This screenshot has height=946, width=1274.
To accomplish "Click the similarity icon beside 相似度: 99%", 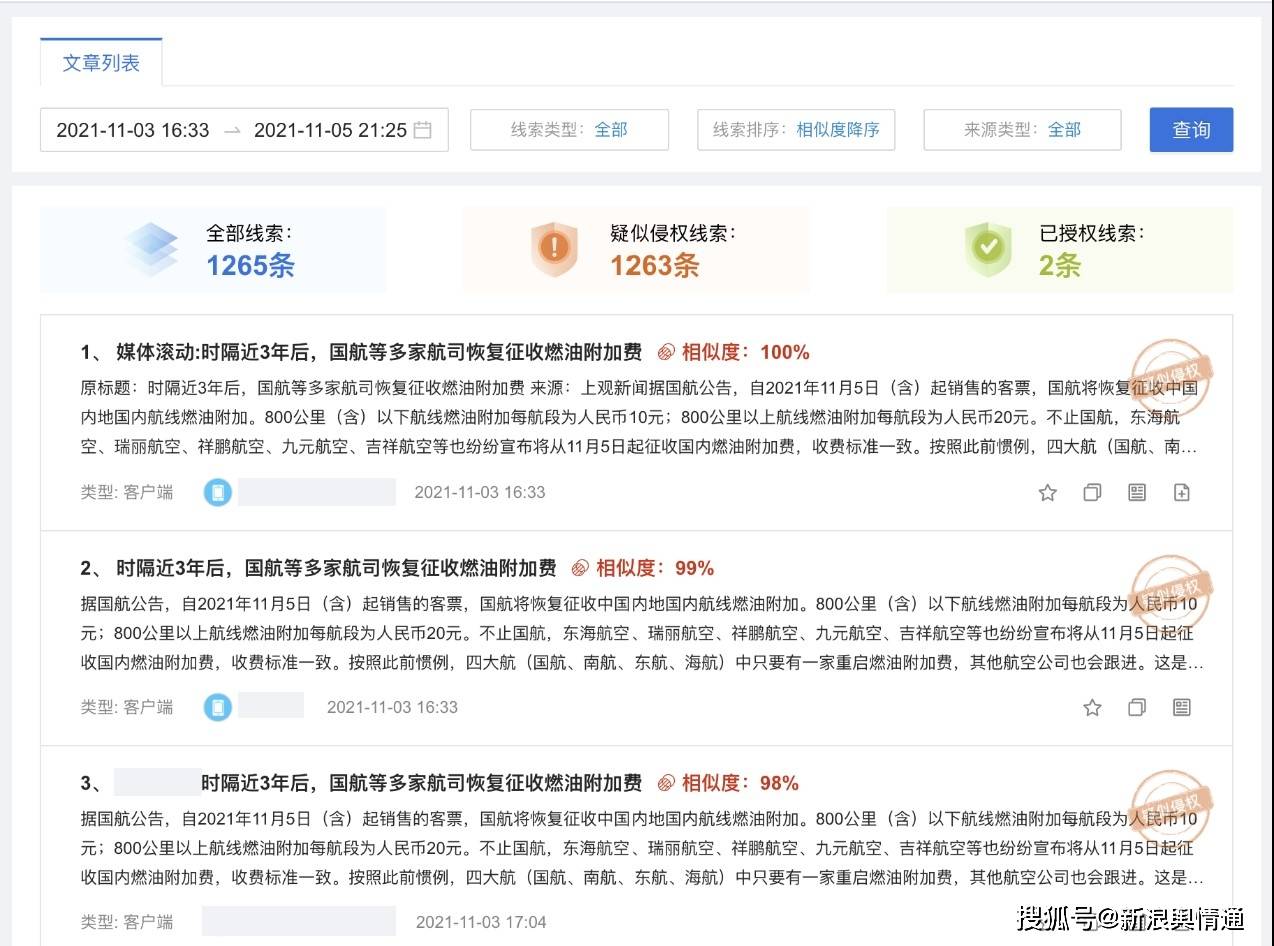I will pyautogui.click(x=580, y=568).
